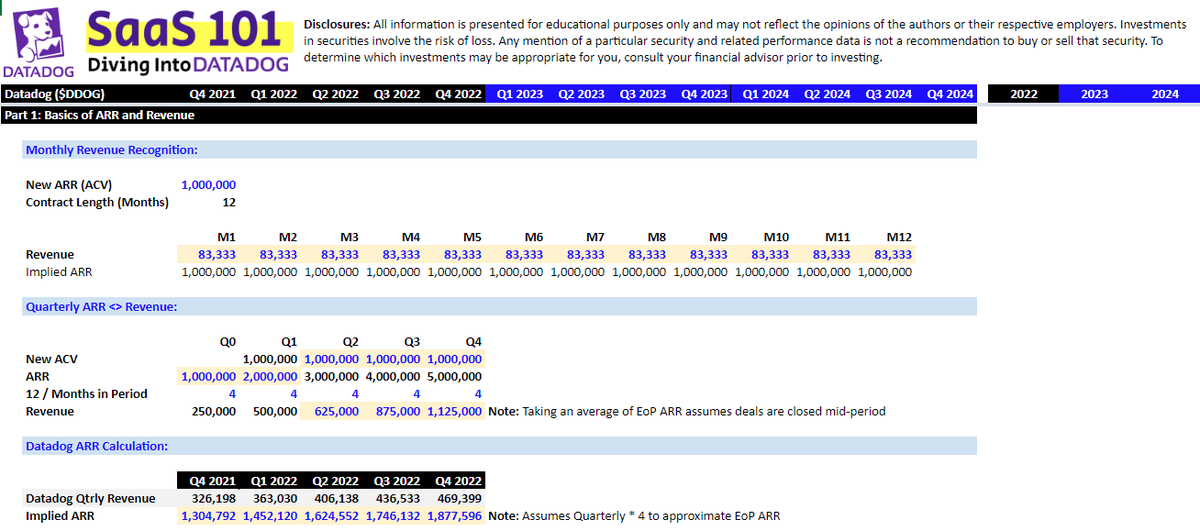Select the M12 month header
Viewport: 1200px width, 531px height.
899,237
